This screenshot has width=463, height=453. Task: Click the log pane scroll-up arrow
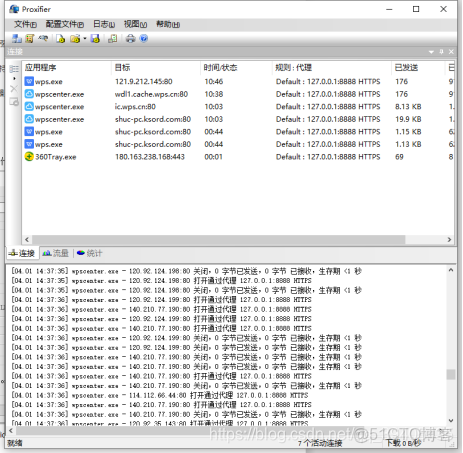(x=451, y=270)
